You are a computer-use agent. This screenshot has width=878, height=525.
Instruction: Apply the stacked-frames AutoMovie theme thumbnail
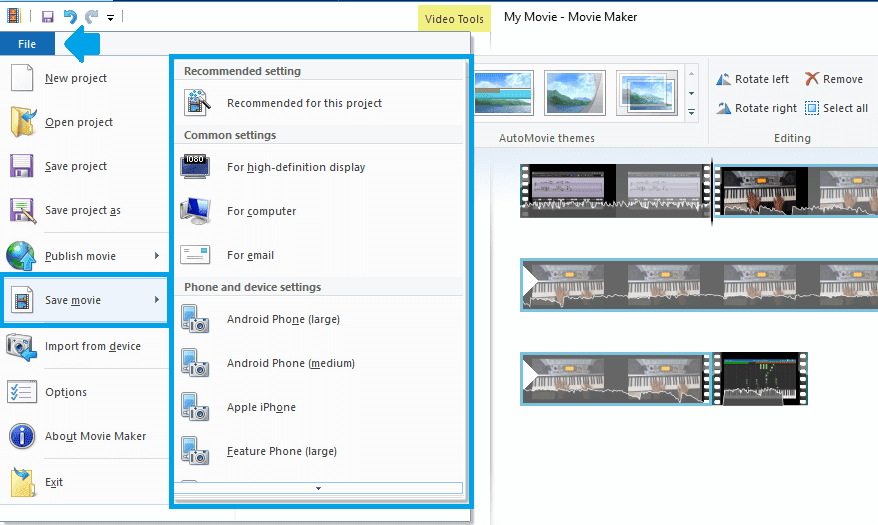pos(647,93)
